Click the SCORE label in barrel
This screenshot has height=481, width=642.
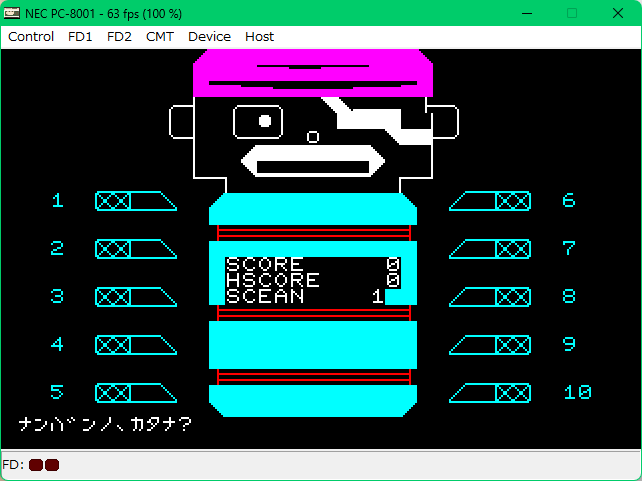(x=265, y=265)
